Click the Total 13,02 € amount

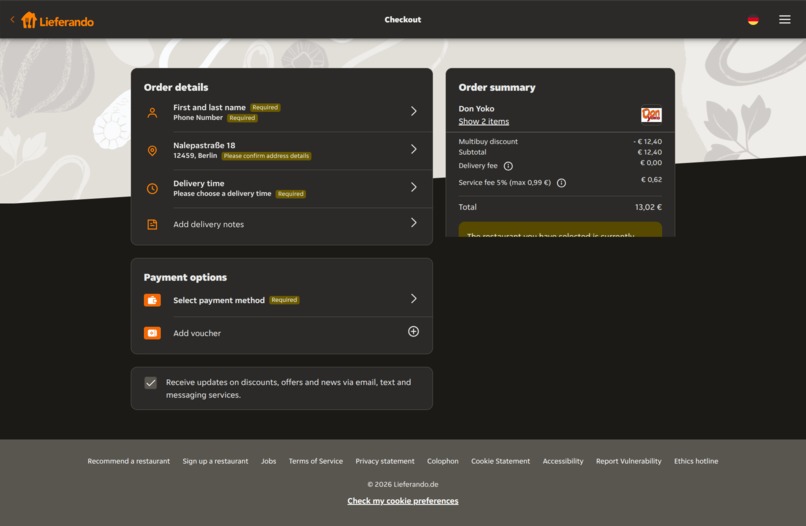pyautogui.click(x=648, y=207)
